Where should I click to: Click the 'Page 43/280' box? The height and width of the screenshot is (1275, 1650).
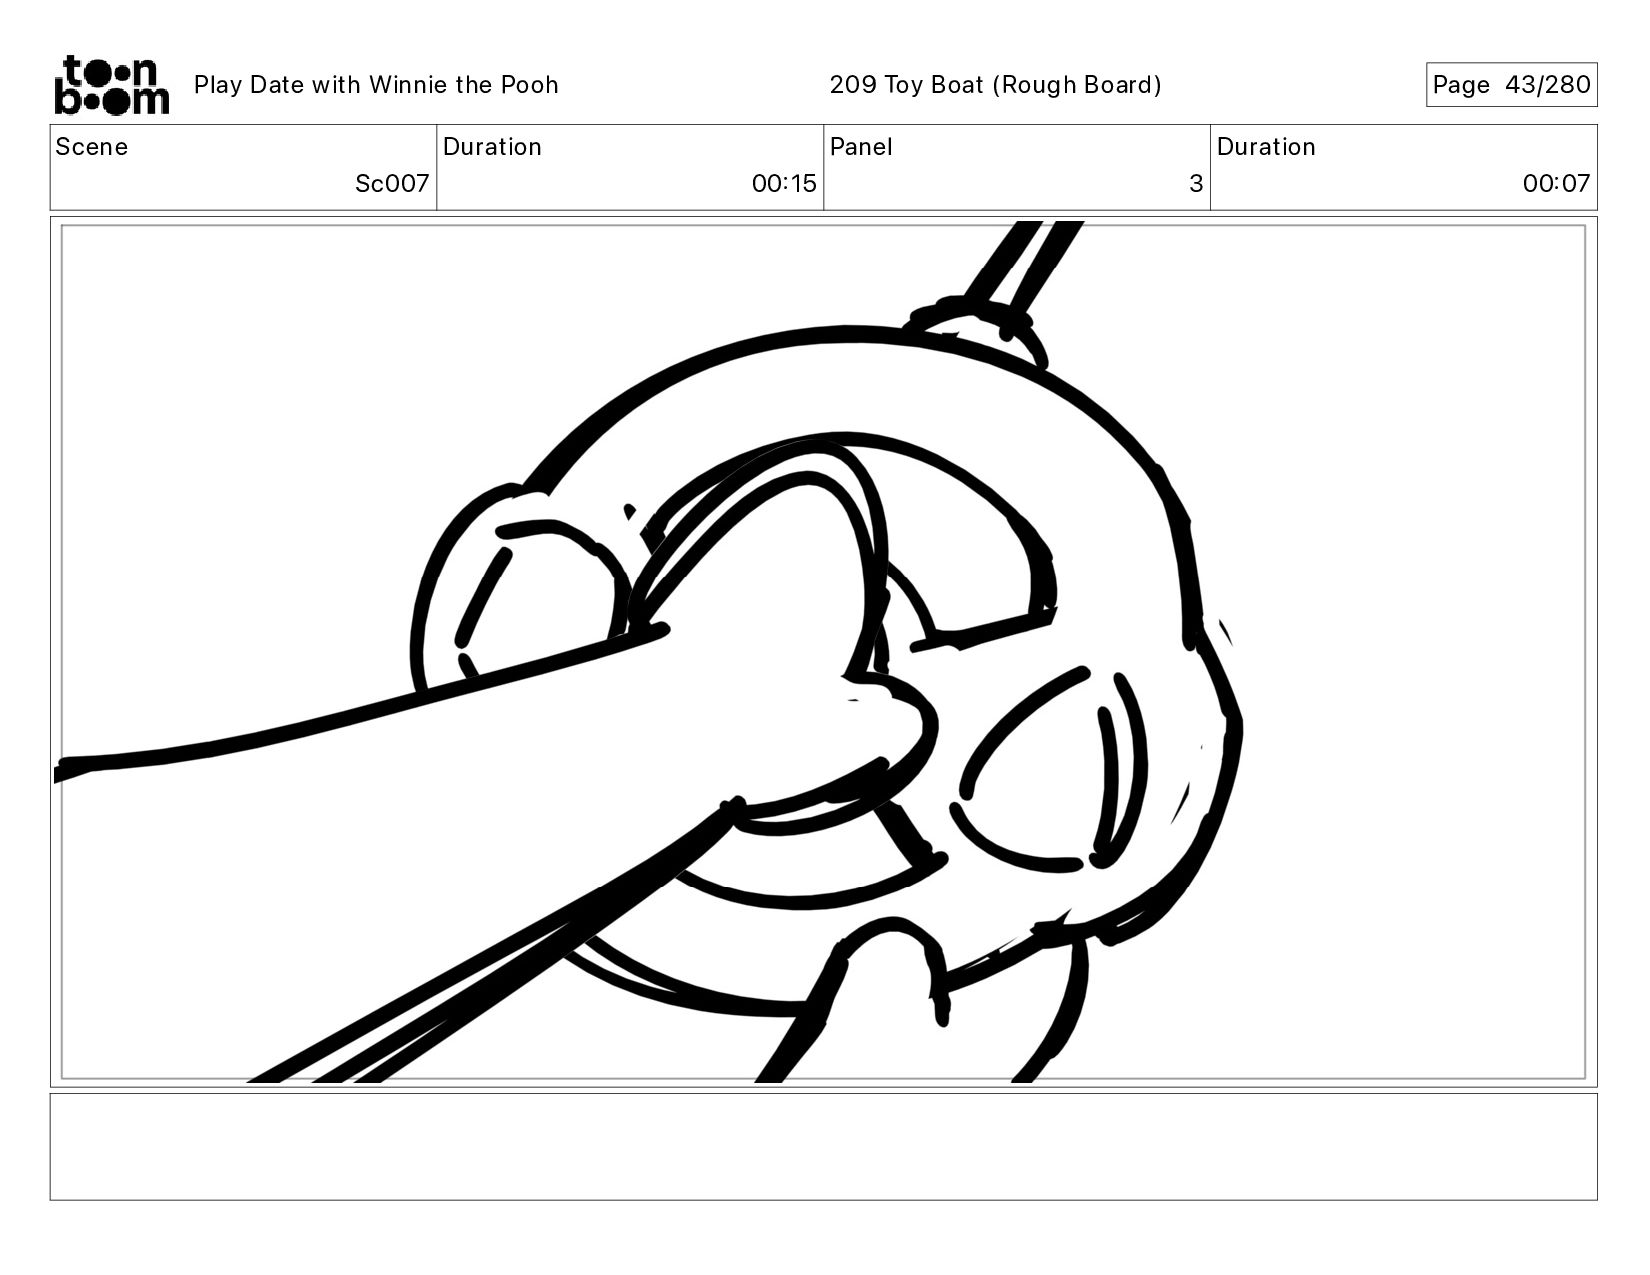(1511, 85)
